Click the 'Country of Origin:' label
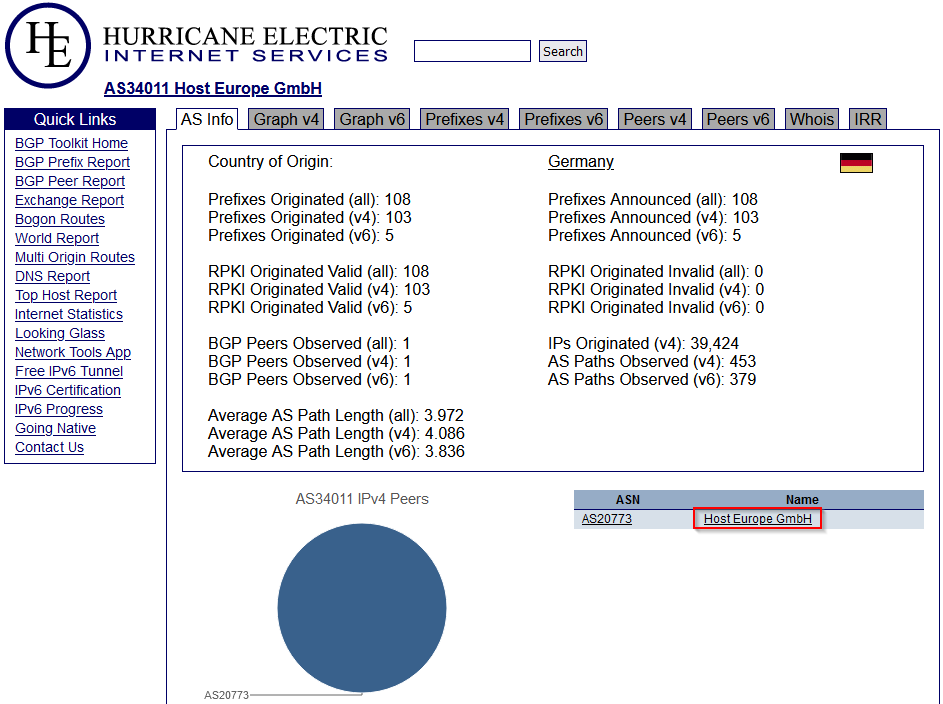This screenshot has height=704, width=943. point(271,162)
